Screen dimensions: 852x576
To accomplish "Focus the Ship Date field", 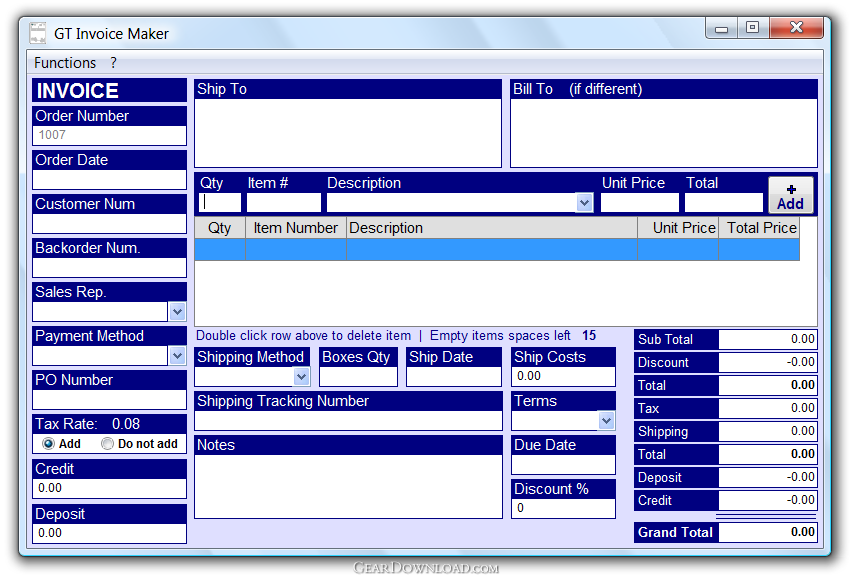I will (x=454, y=377).
